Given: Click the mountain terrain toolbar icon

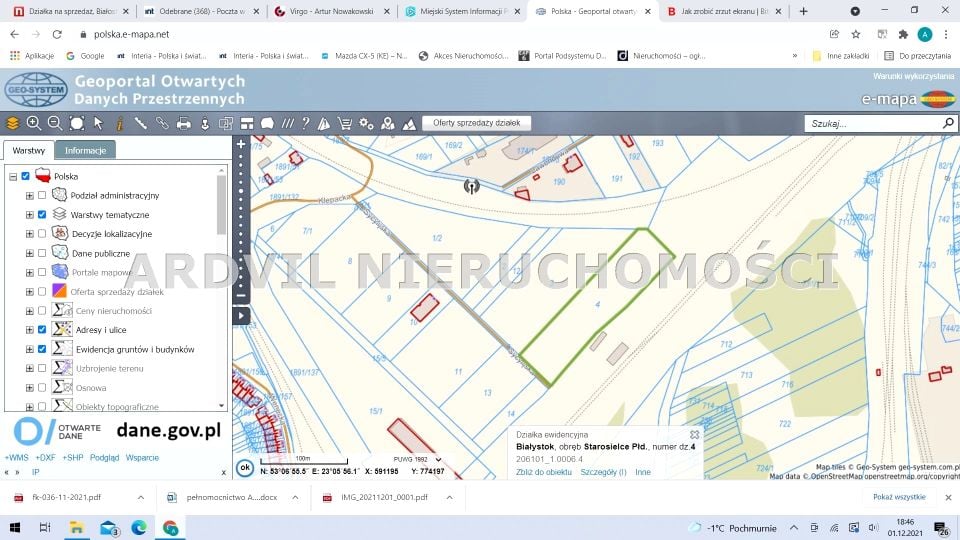Looking at the screenshot, I should pyautogui.click(x=409, y=123).
